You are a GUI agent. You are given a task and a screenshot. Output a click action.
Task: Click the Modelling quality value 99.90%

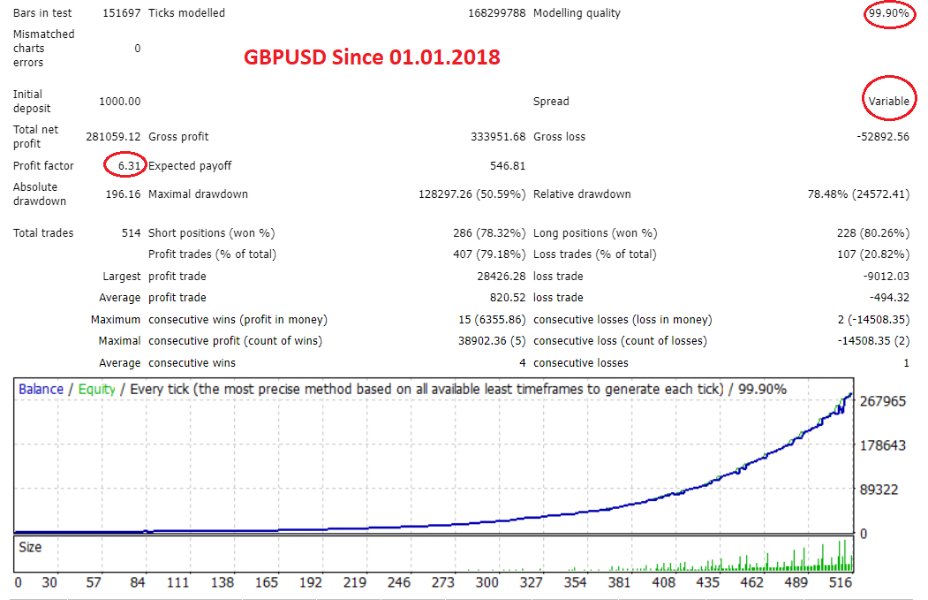(888, 13)
